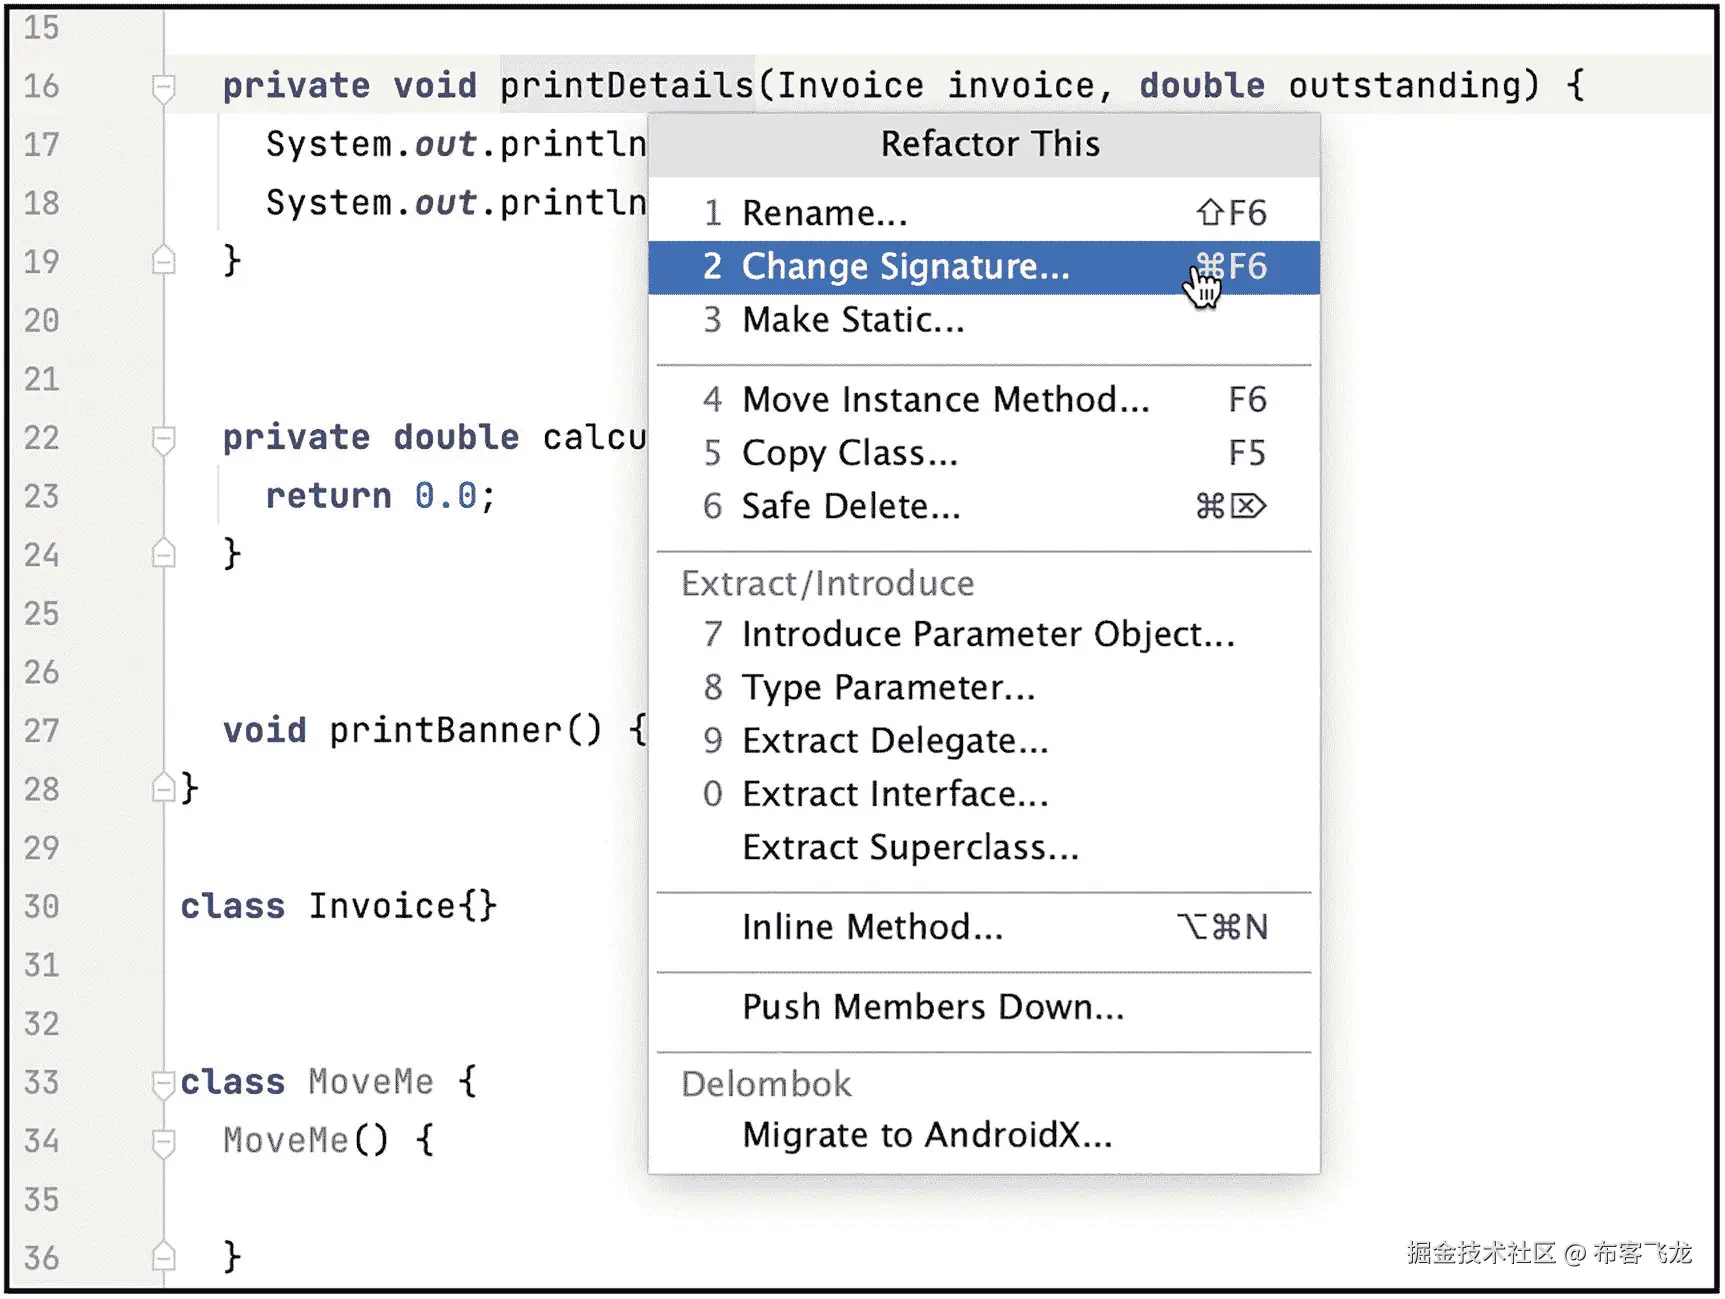This screenshot has width=1725, height=1299.
Task: Select Extract Interface... entry
Action: pyautogui.click(x=894, y=794)
